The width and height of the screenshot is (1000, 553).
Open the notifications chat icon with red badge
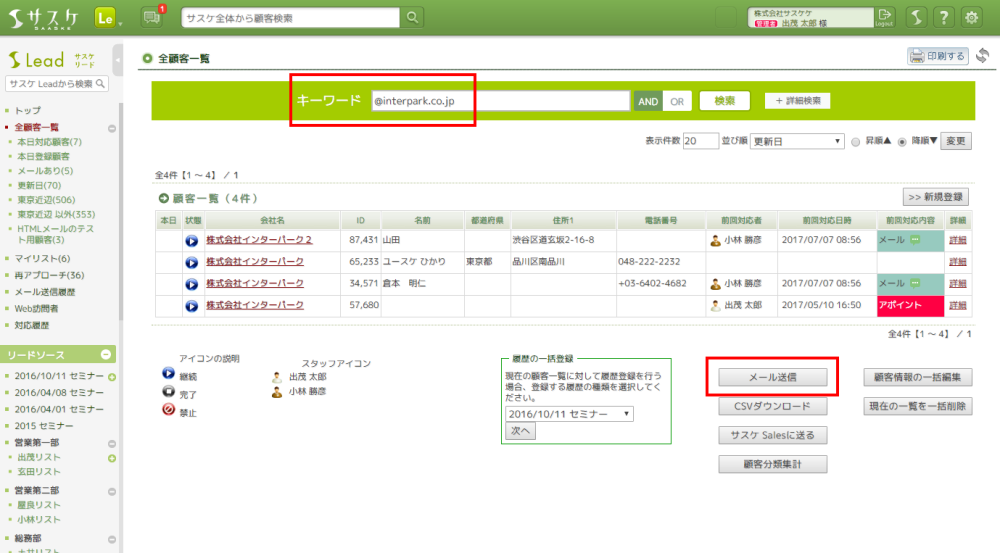click(152, 17)
